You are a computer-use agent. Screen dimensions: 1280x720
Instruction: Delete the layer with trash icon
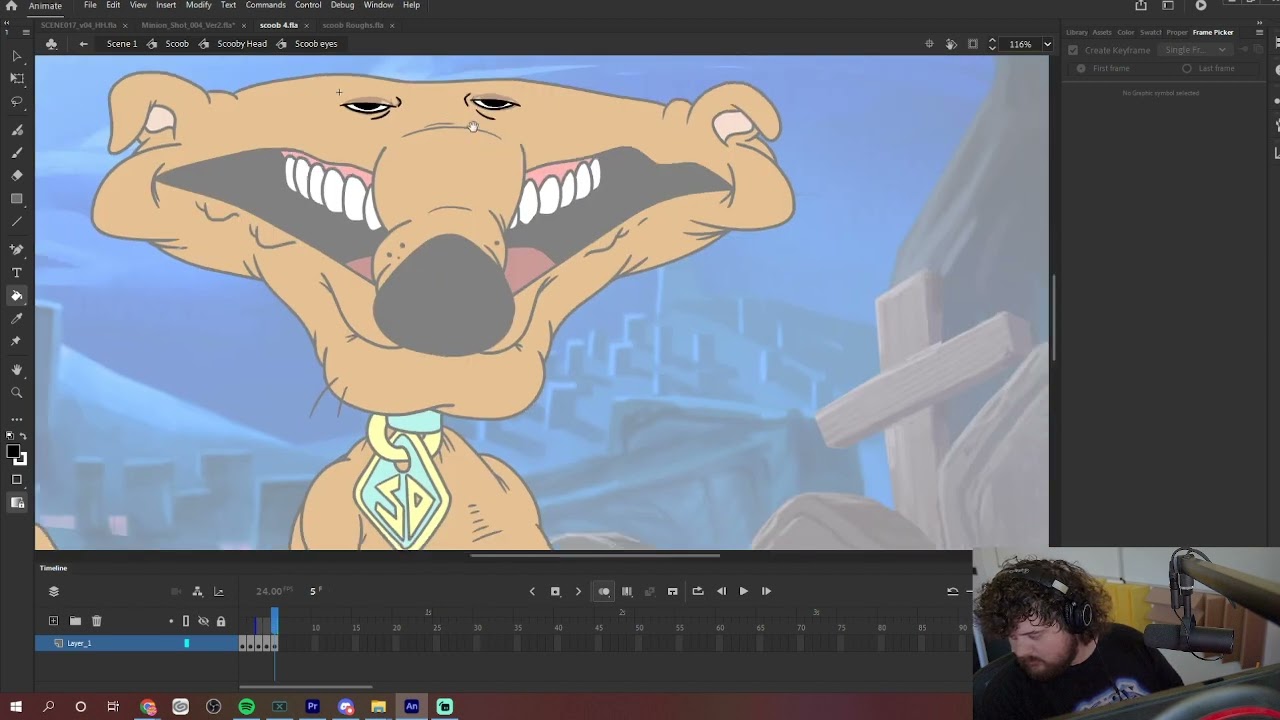coord(97,621)
